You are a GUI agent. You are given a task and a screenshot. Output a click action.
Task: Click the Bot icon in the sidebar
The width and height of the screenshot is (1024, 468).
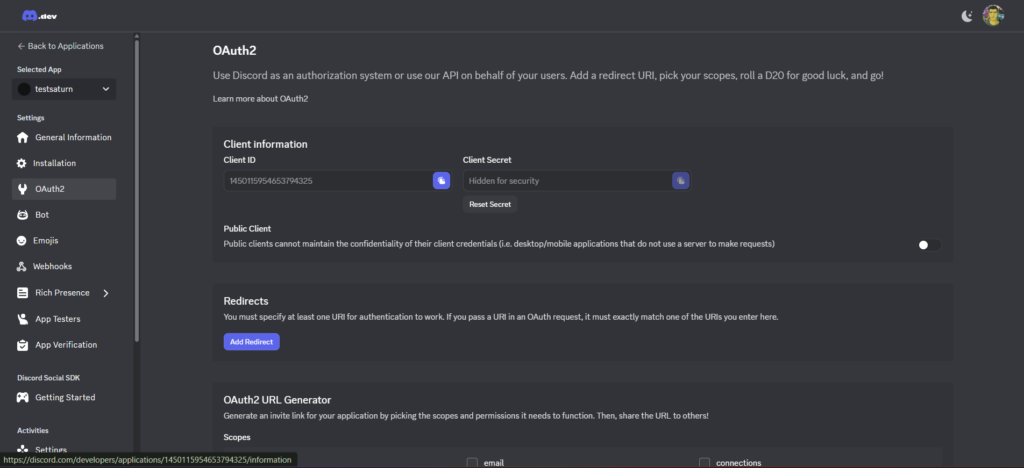coord(23,215)
